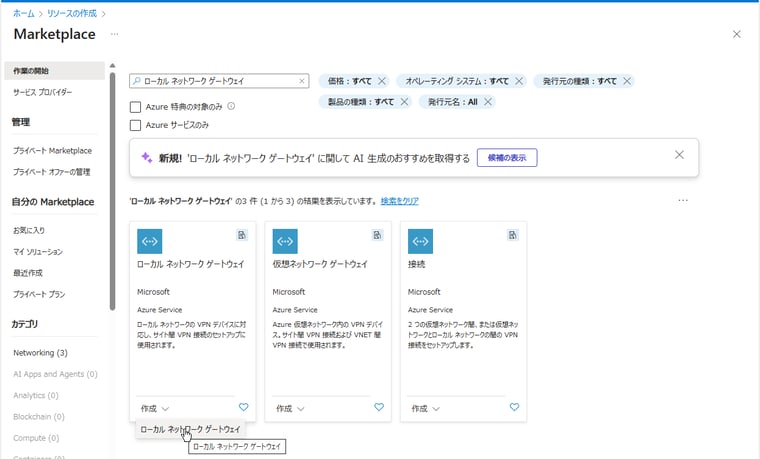Favorite the 仮想ネットワーク ゲートウェイ card heart
Image resolution: width=760 pixels, height=459 pixels.
(379, 407)
